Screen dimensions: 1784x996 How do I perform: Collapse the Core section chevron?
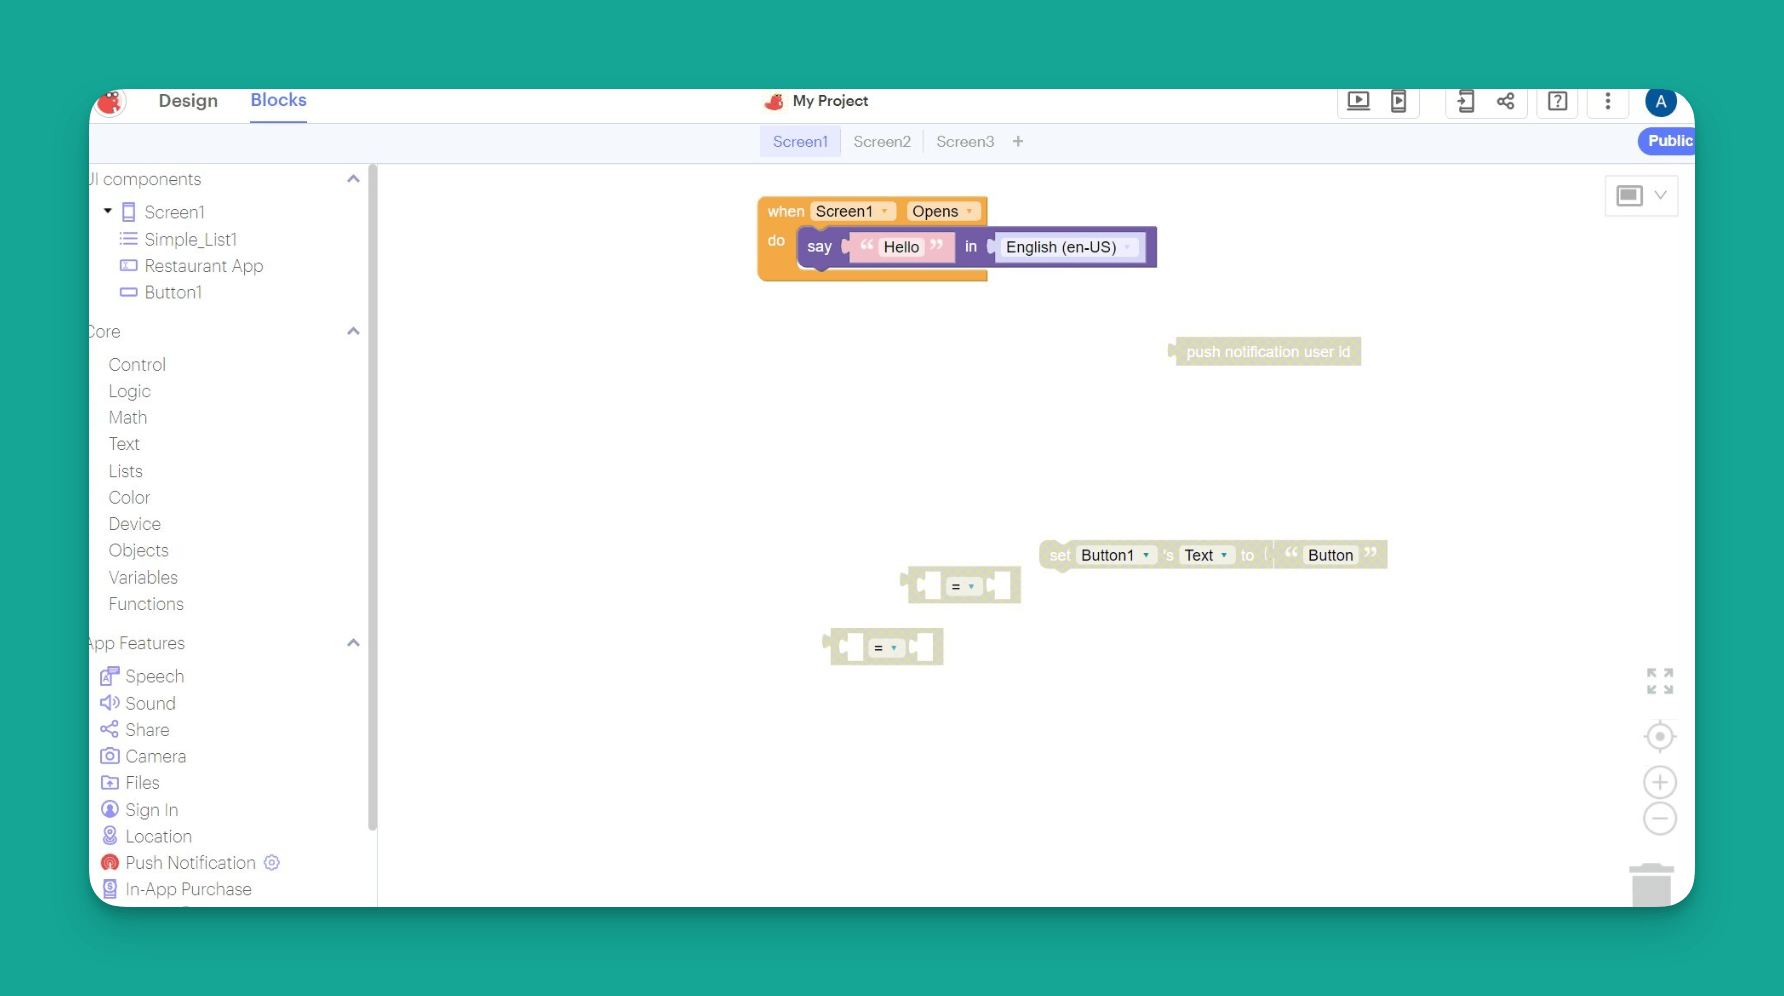(353, 331)
